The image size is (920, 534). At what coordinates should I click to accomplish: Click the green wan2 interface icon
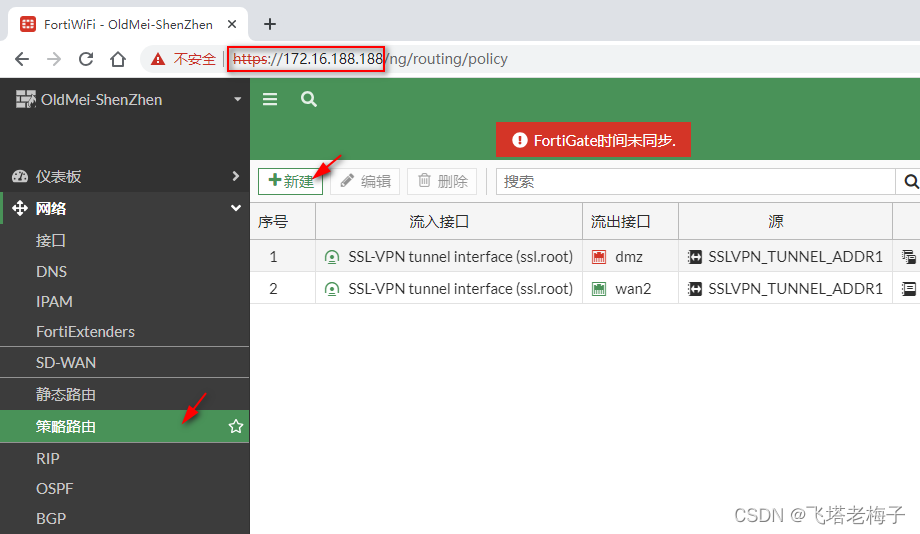(x=599, y=289)
